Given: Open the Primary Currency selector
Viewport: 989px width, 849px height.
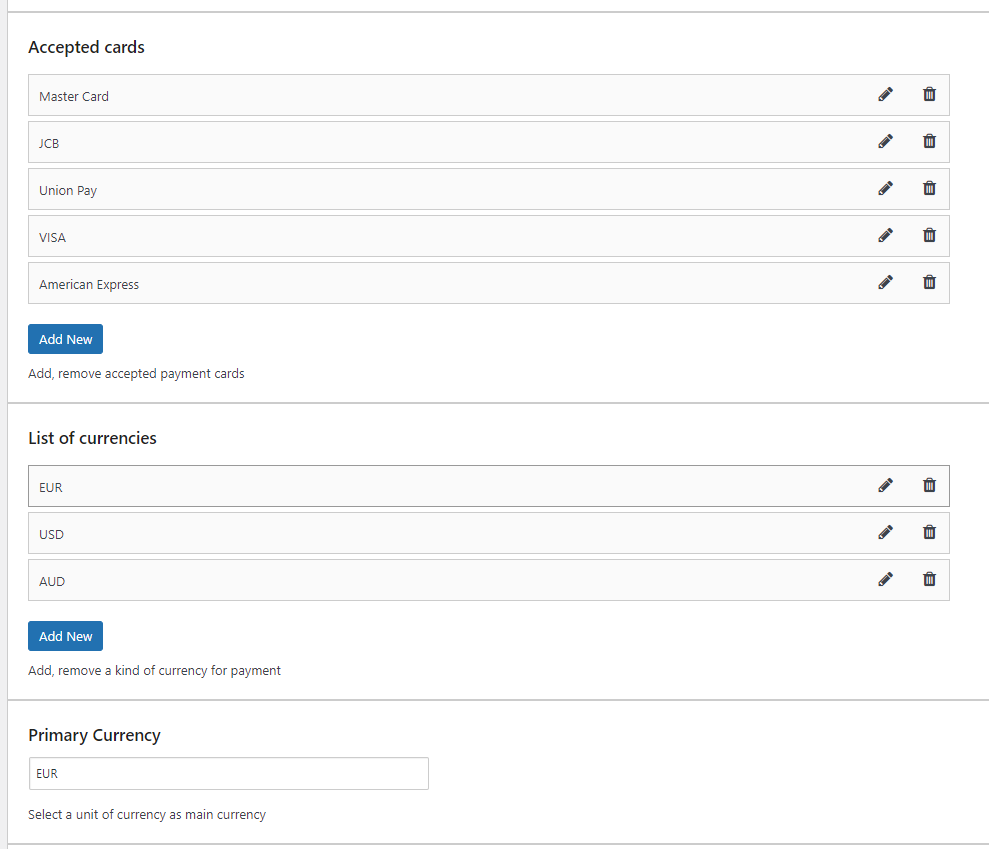Looking at the screenshot, I should pyautogui.click(x=228, y=773).
